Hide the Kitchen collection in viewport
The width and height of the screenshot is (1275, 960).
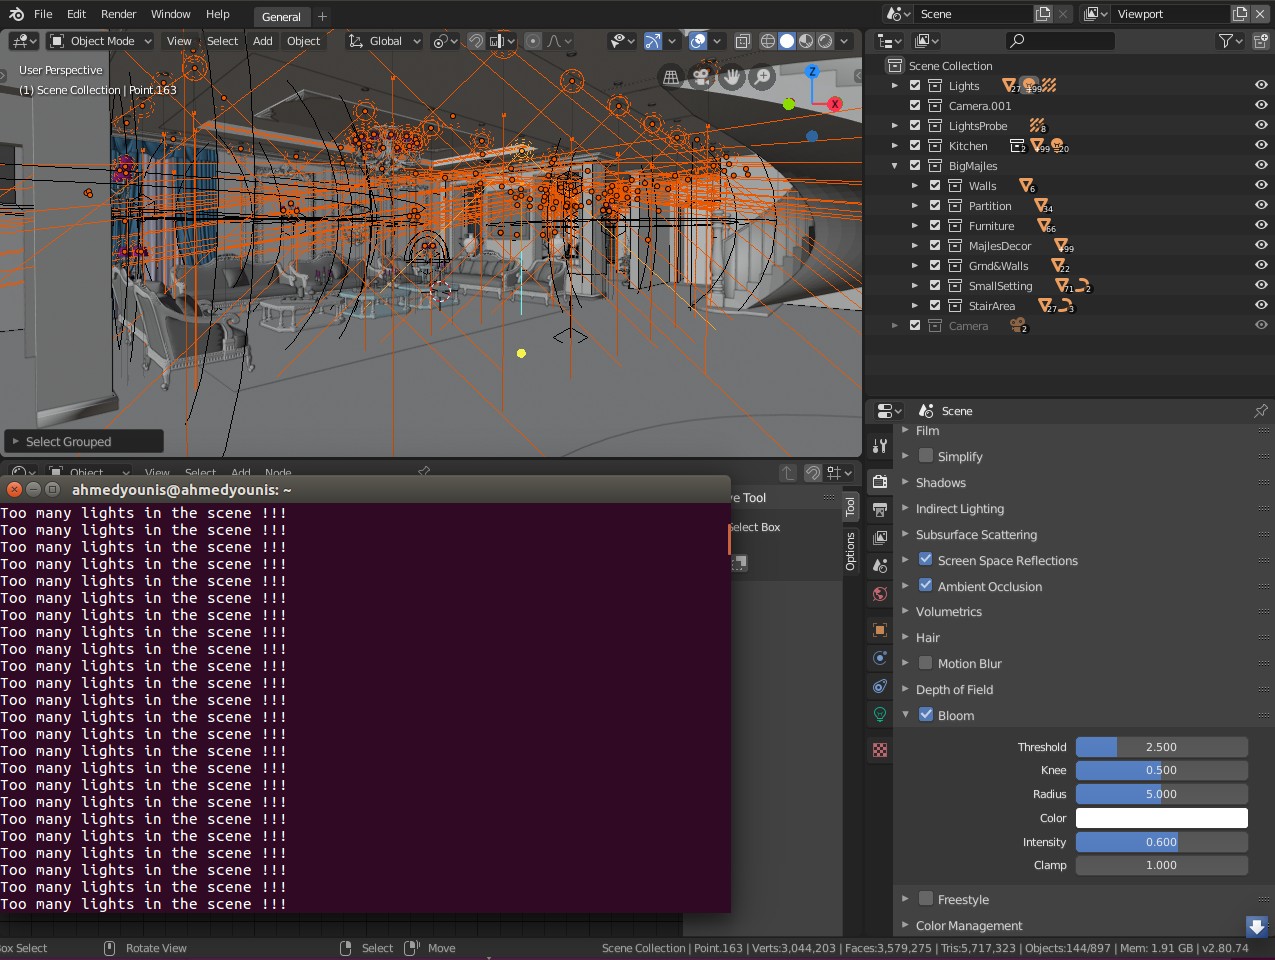tap(1261, 145)
